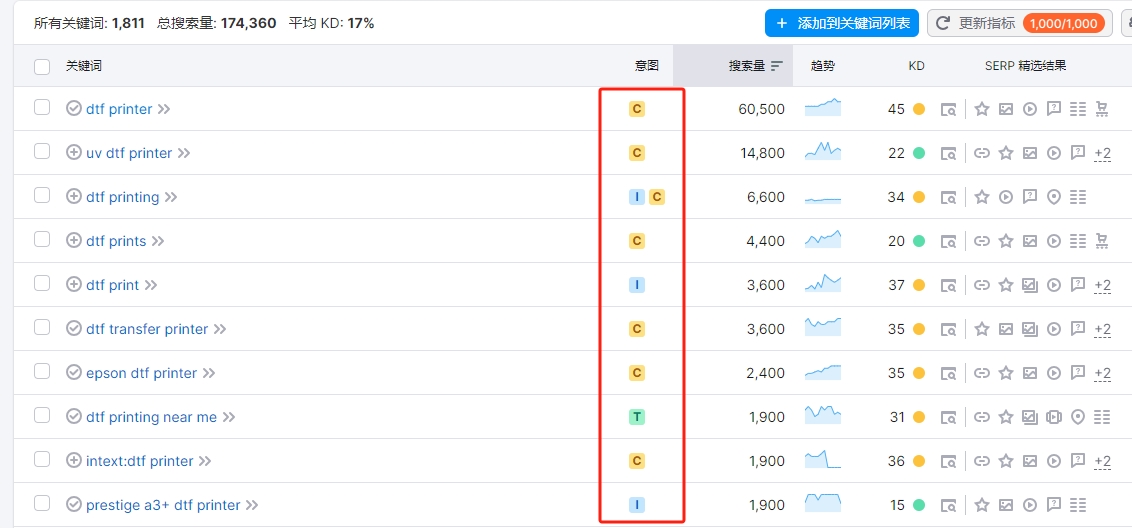
Task: Tick checkbox for dtf printing near me row
Action: click(x=42, y=416)
